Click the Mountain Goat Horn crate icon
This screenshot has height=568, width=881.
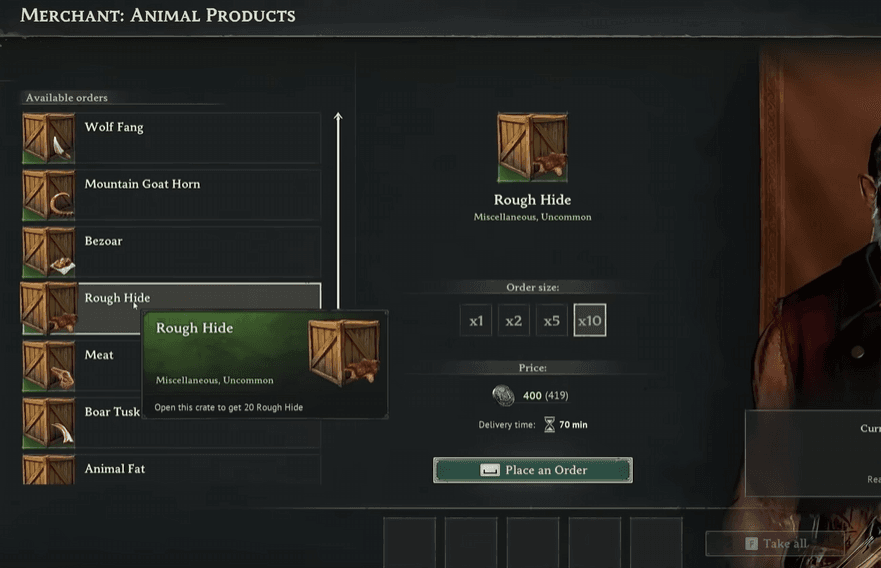pos(48,195)
